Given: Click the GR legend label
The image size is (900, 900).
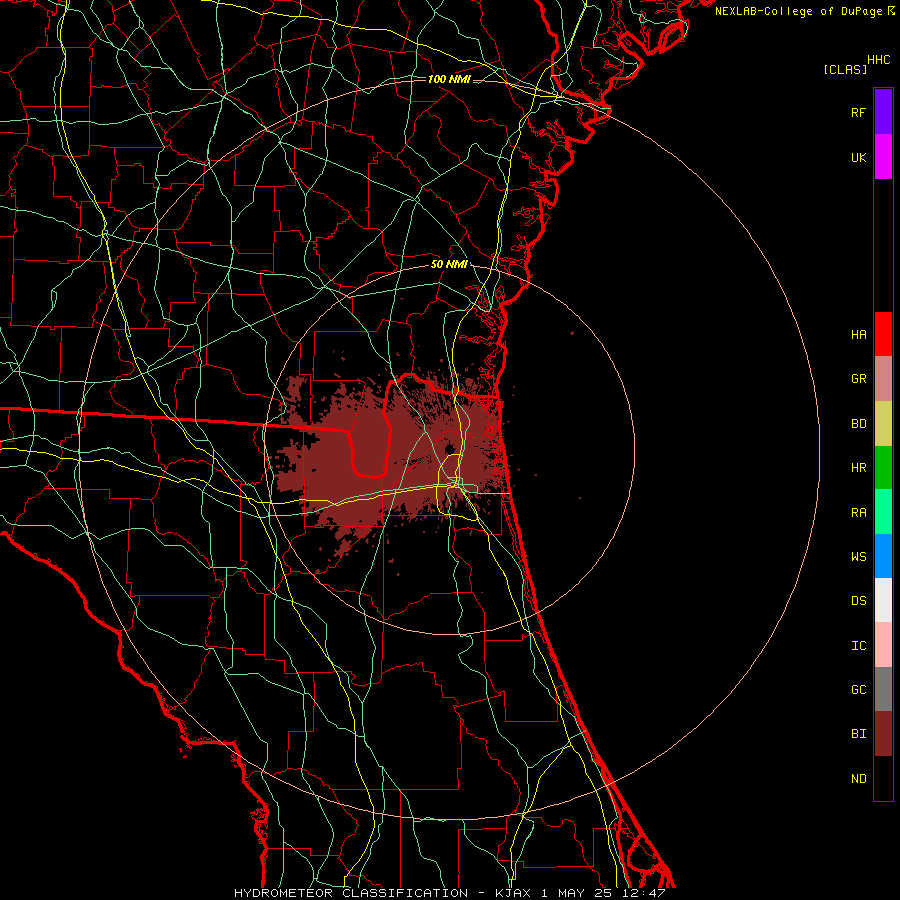Looking at the screenshot, I should pos(858,379).
